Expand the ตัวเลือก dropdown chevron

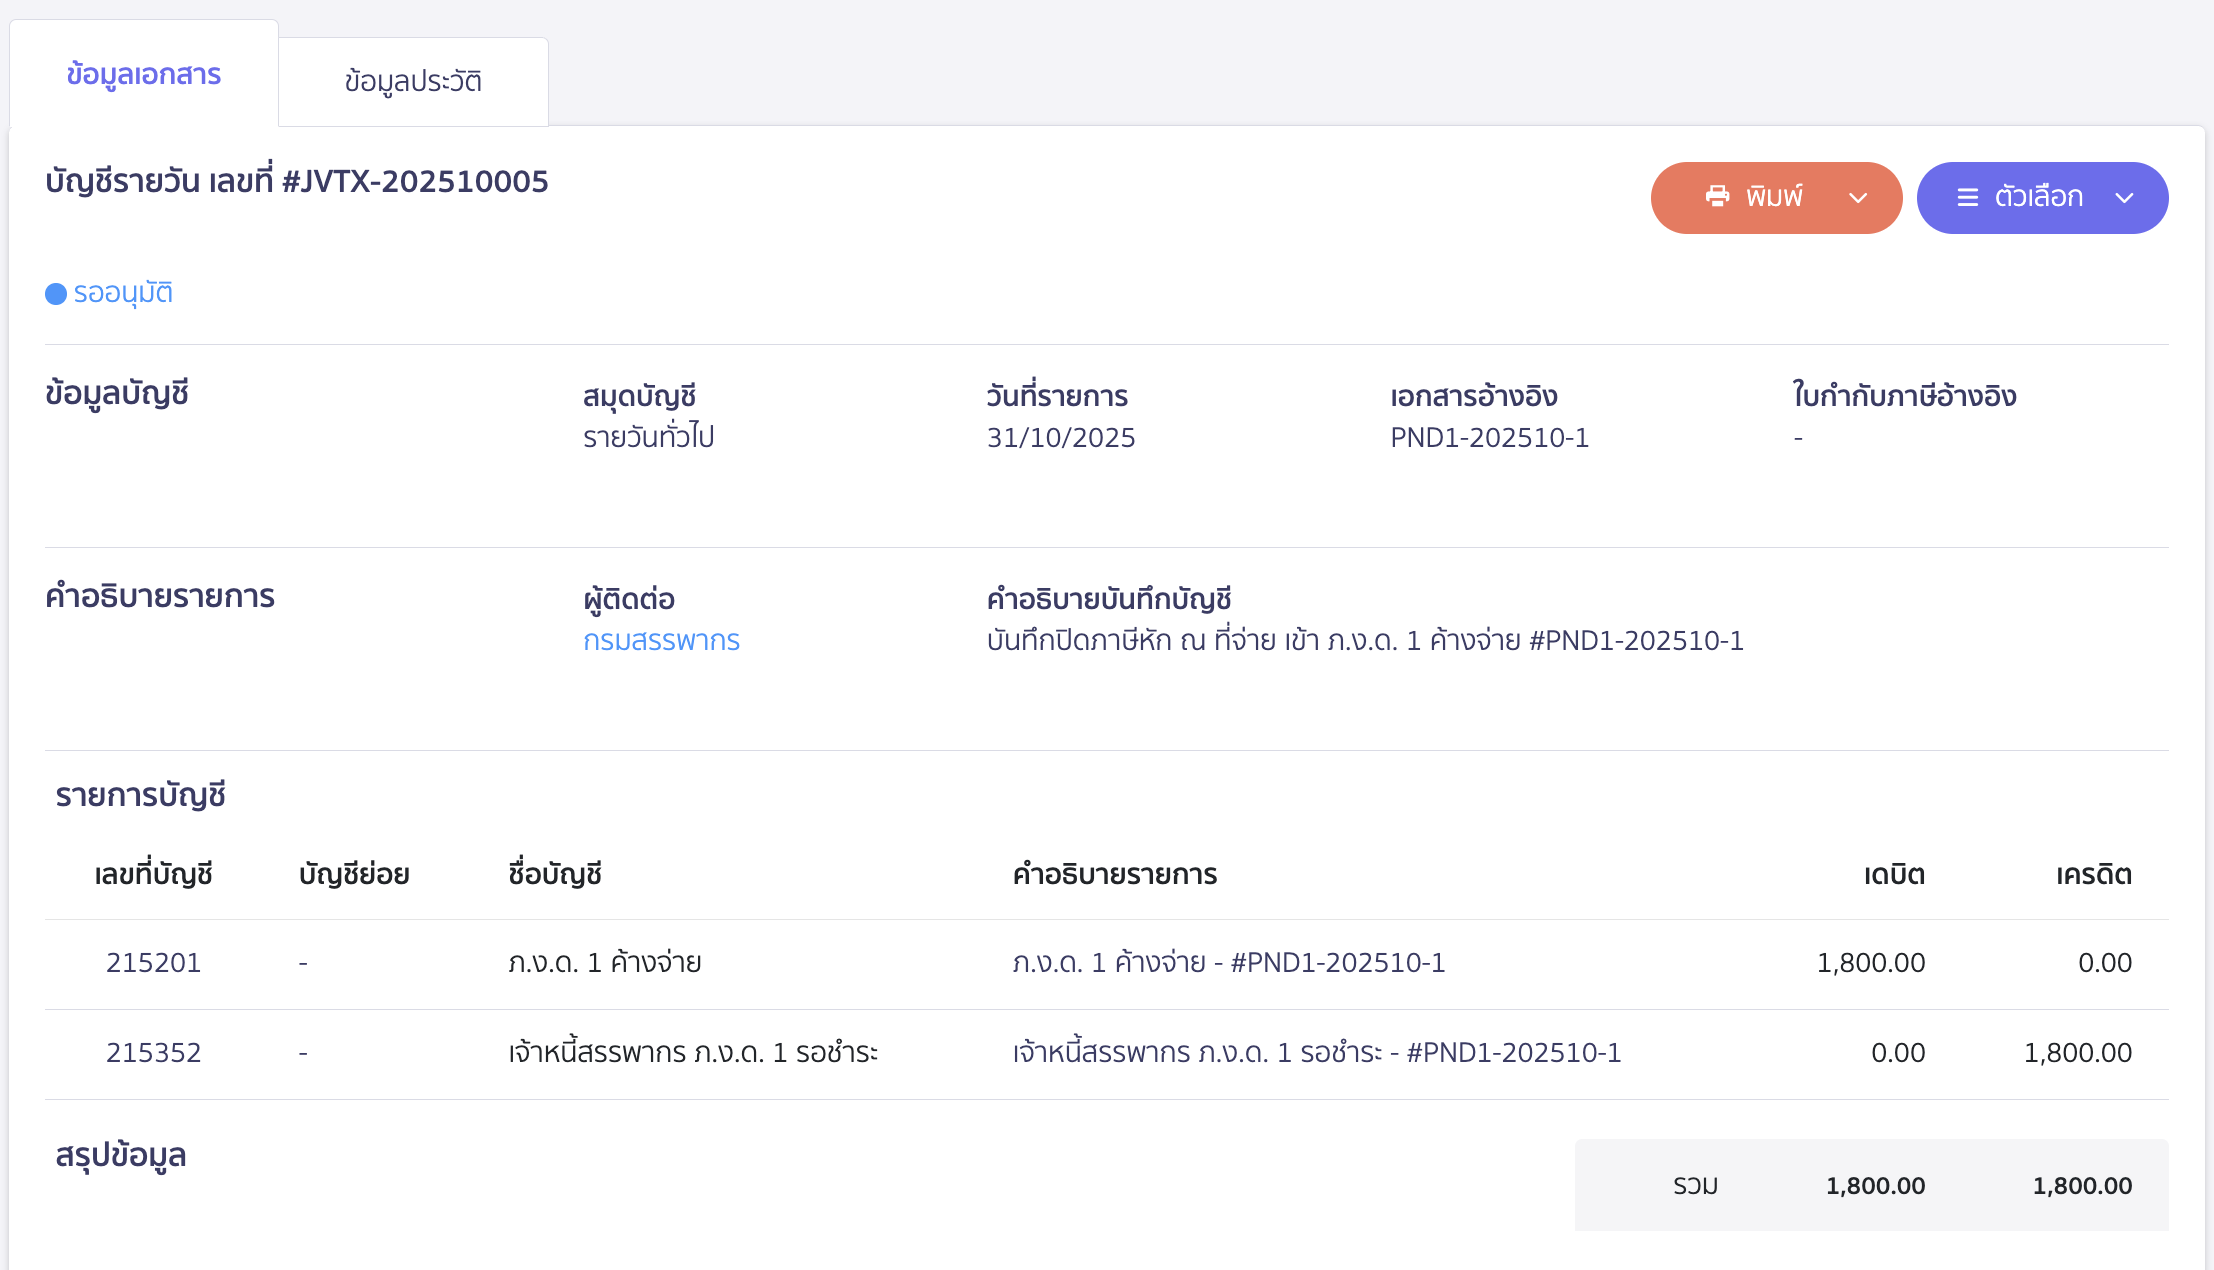(x=2124, y=199)
